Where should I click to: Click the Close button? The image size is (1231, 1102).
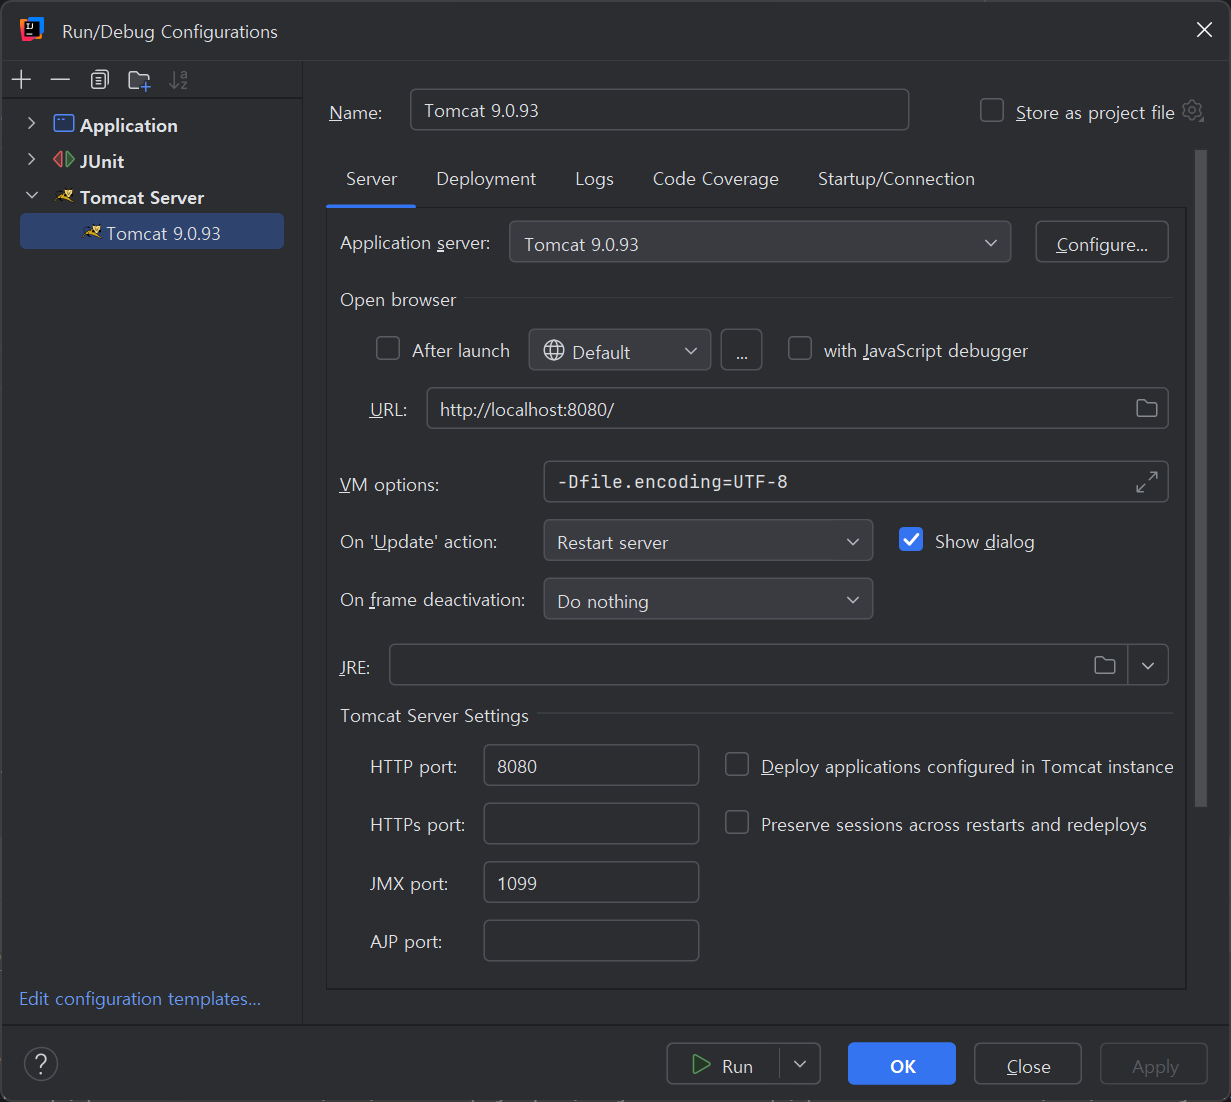pyautogui.click(x=1028, y=1065)
